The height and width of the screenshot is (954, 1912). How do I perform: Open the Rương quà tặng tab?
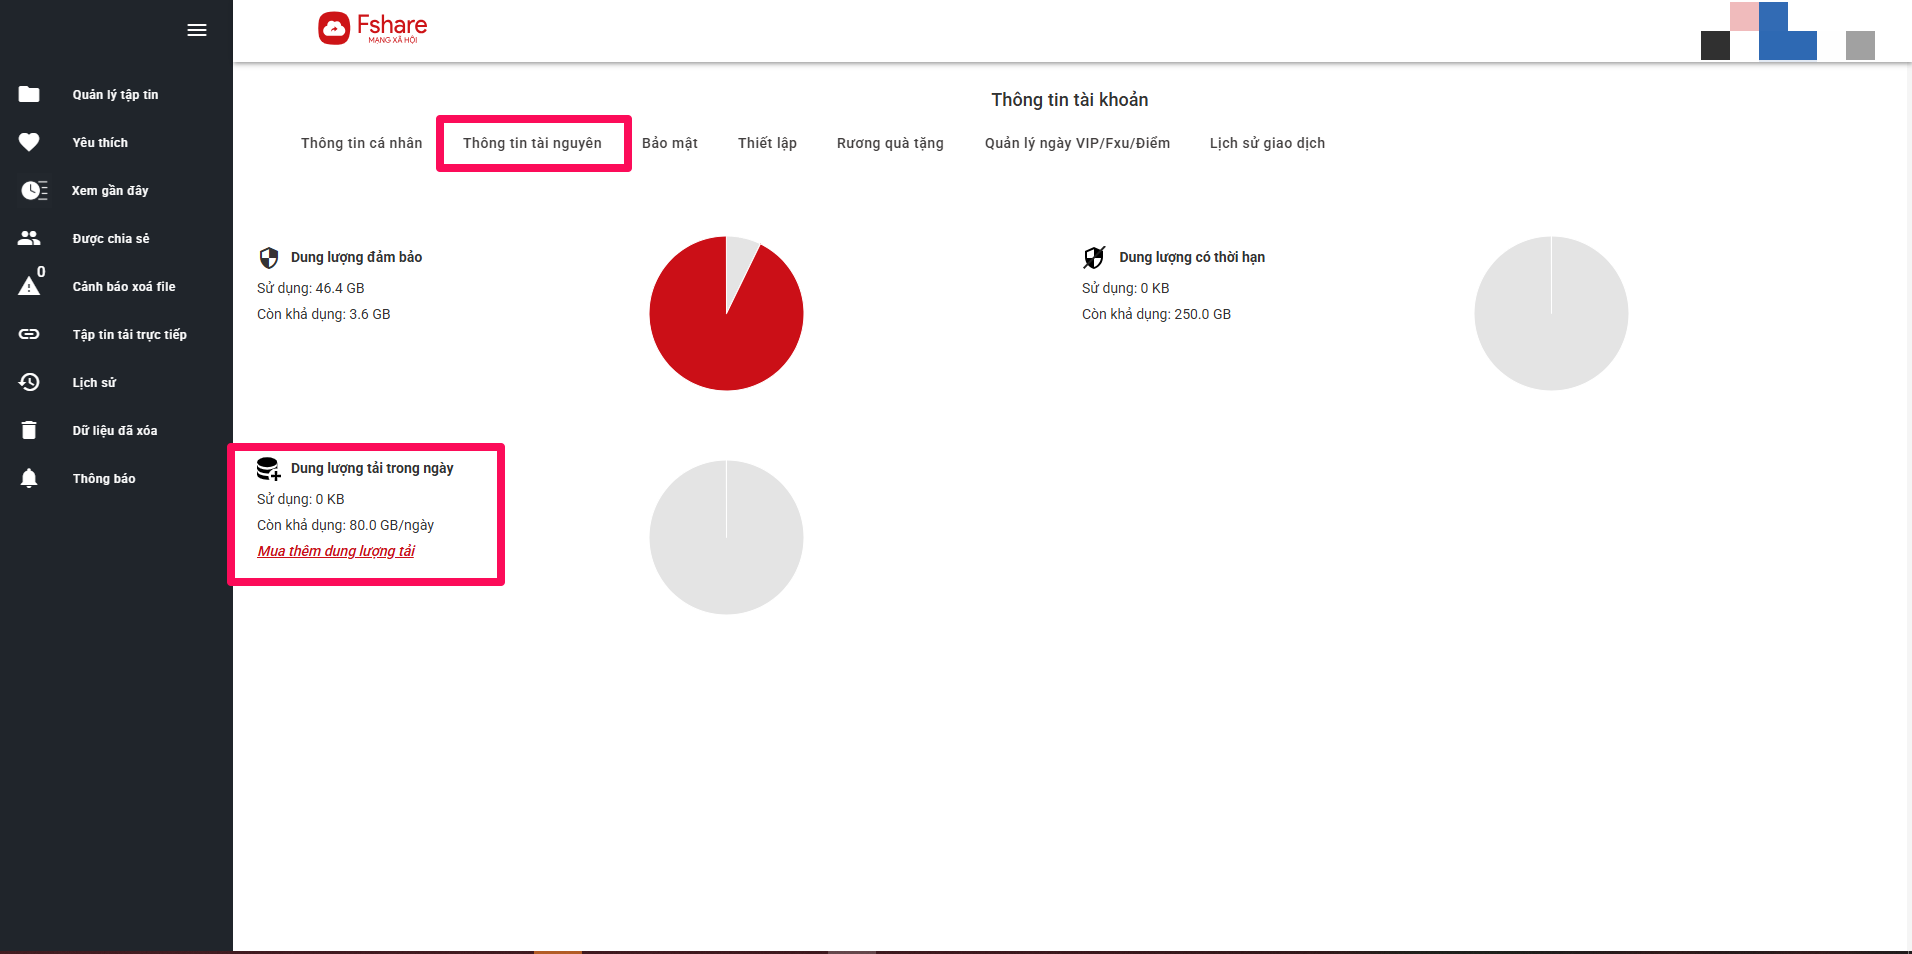click(890, 143)
